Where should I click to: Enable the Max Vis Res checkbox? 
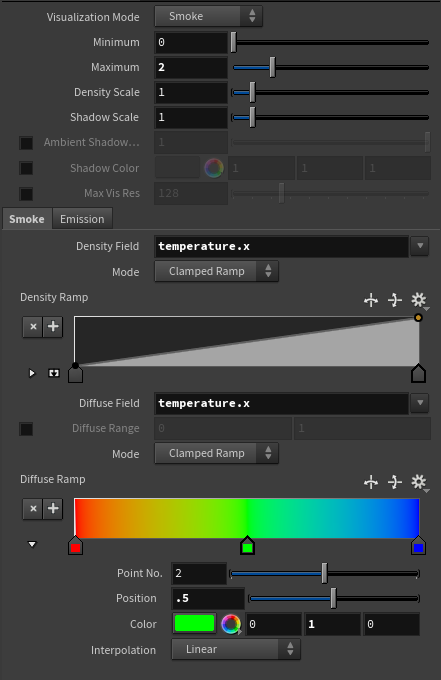pyautogui.click(x=26, y=193)
